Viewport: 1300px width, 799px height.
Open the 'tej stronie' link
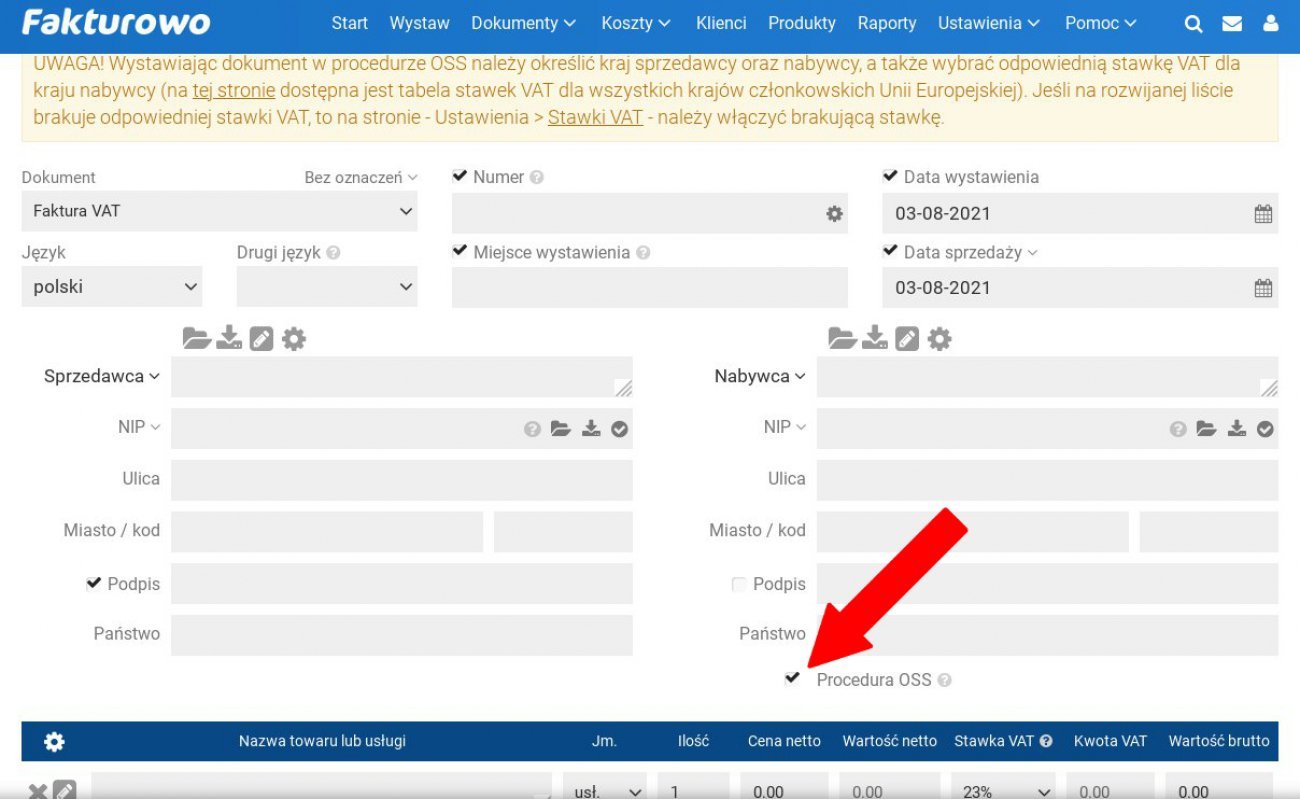233,90
